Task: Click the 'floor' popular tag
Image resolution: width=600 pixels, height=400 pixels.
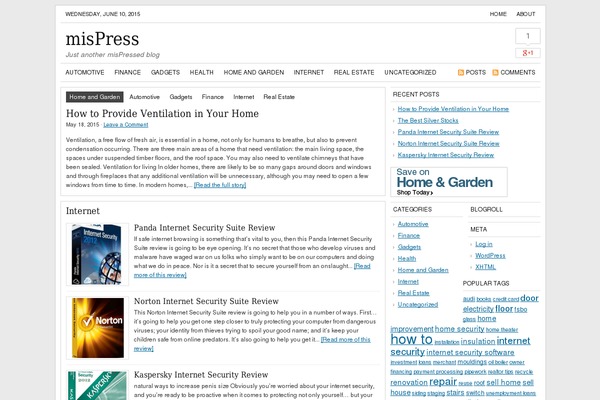Action: pos(504,309)
